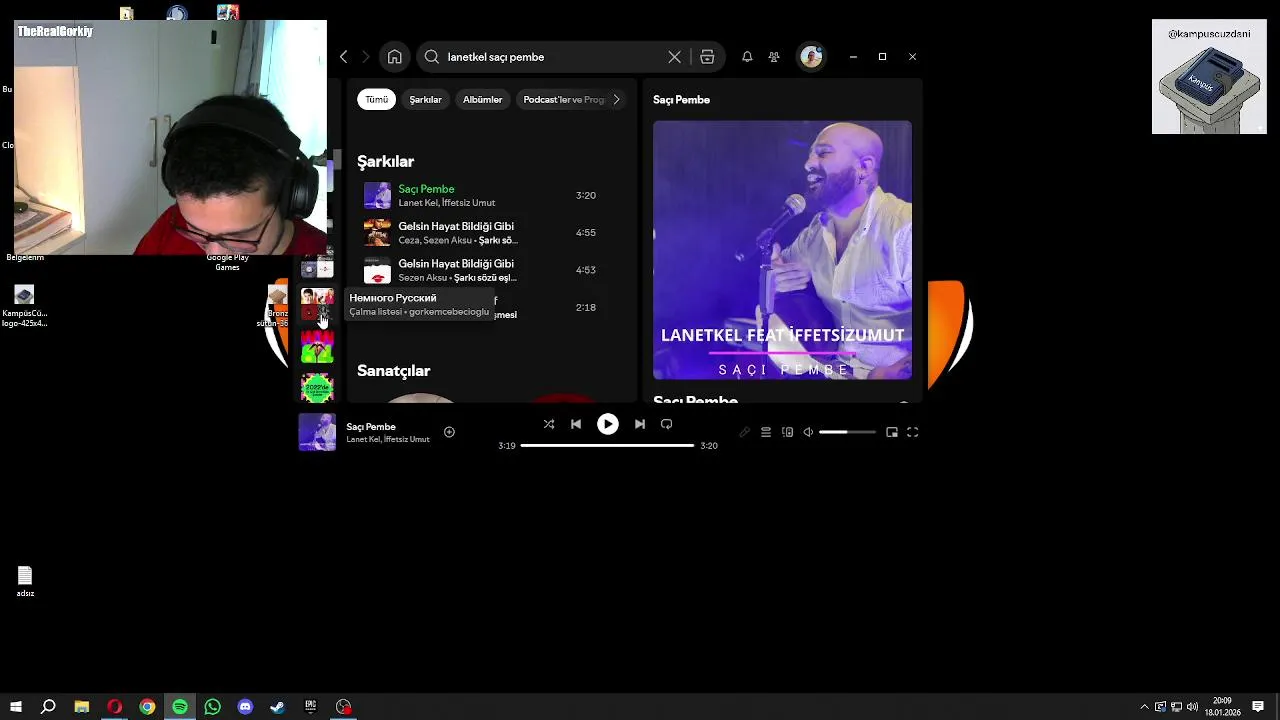Open the system tray volume icon
The height and width of the screenshot is (720, 1280).
pos(1192,707)
